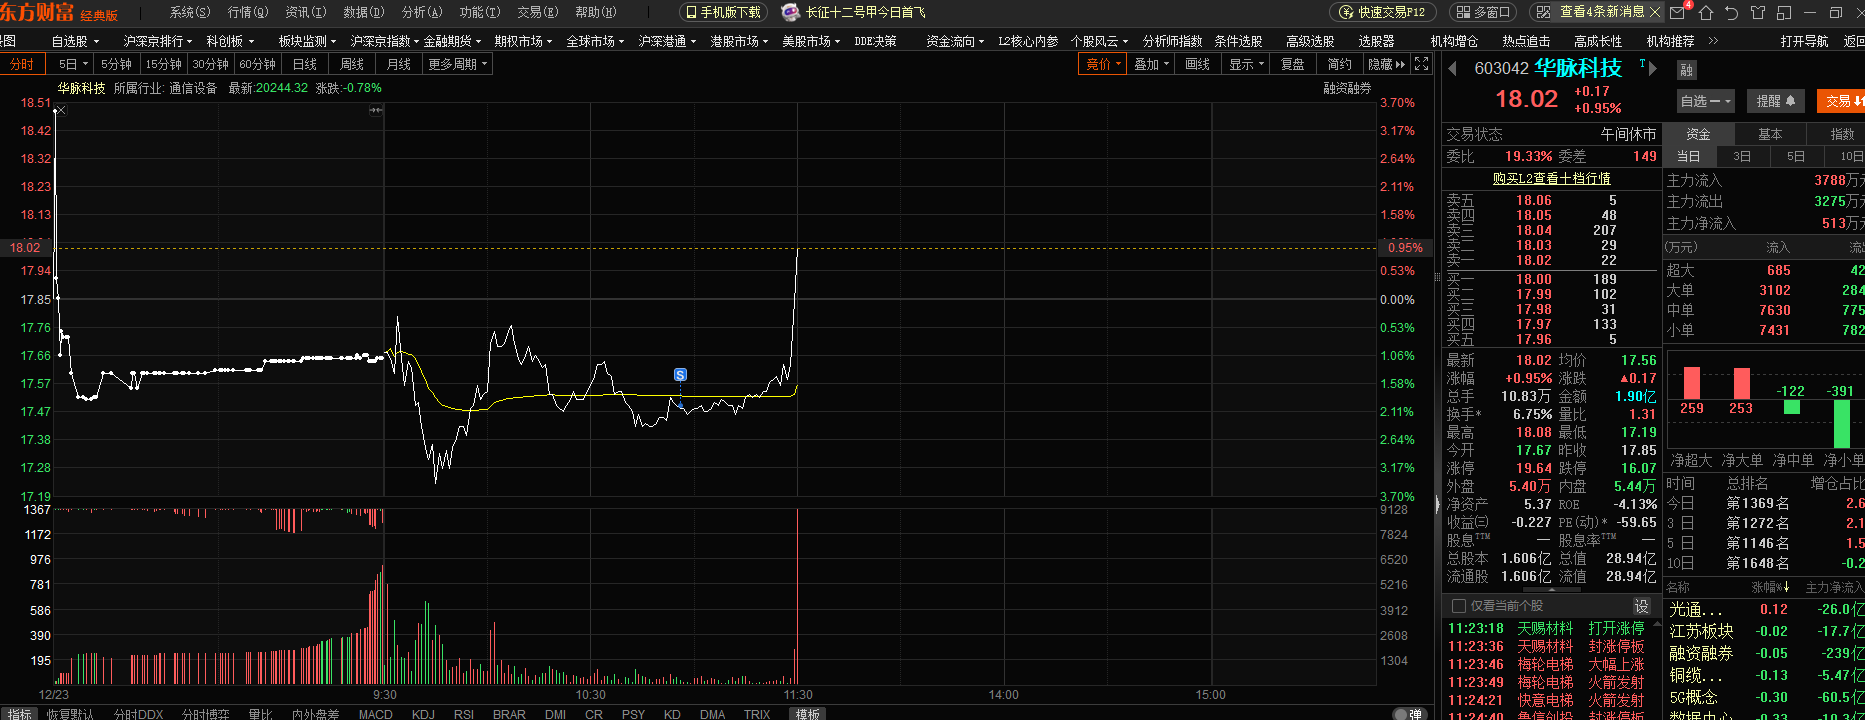Click the 长征十二号甲 news headline icon
The image size is (1865, 720).
click(790, 12)
